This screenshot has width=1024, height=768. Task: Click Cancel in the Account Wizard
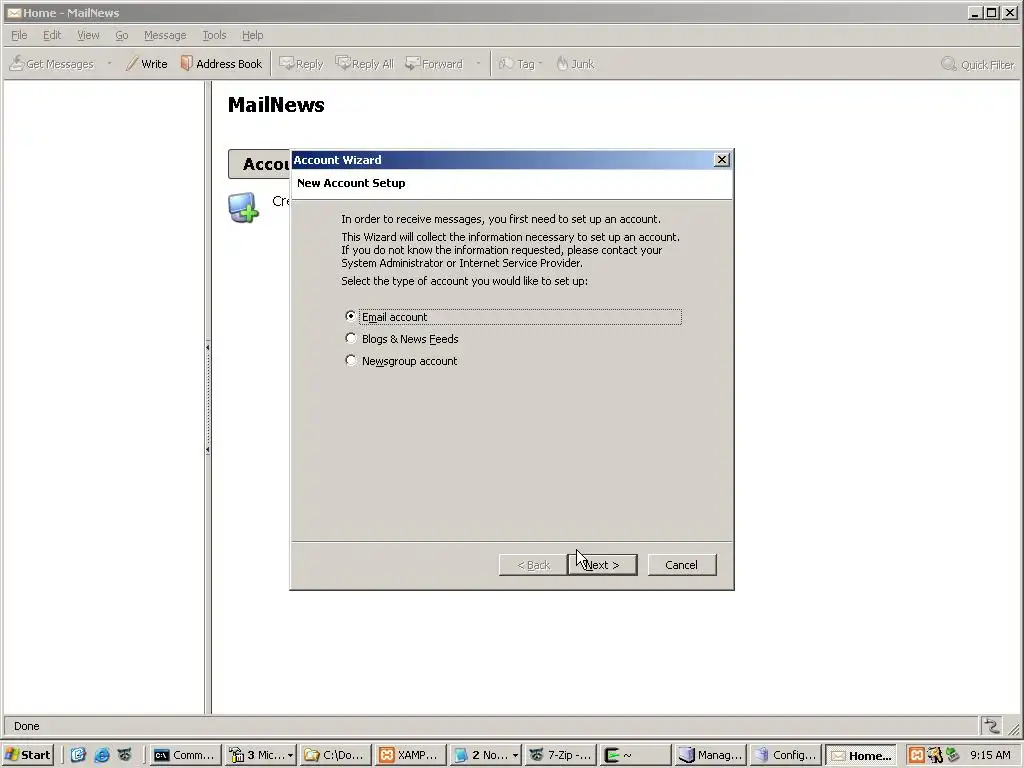(681, 565)
